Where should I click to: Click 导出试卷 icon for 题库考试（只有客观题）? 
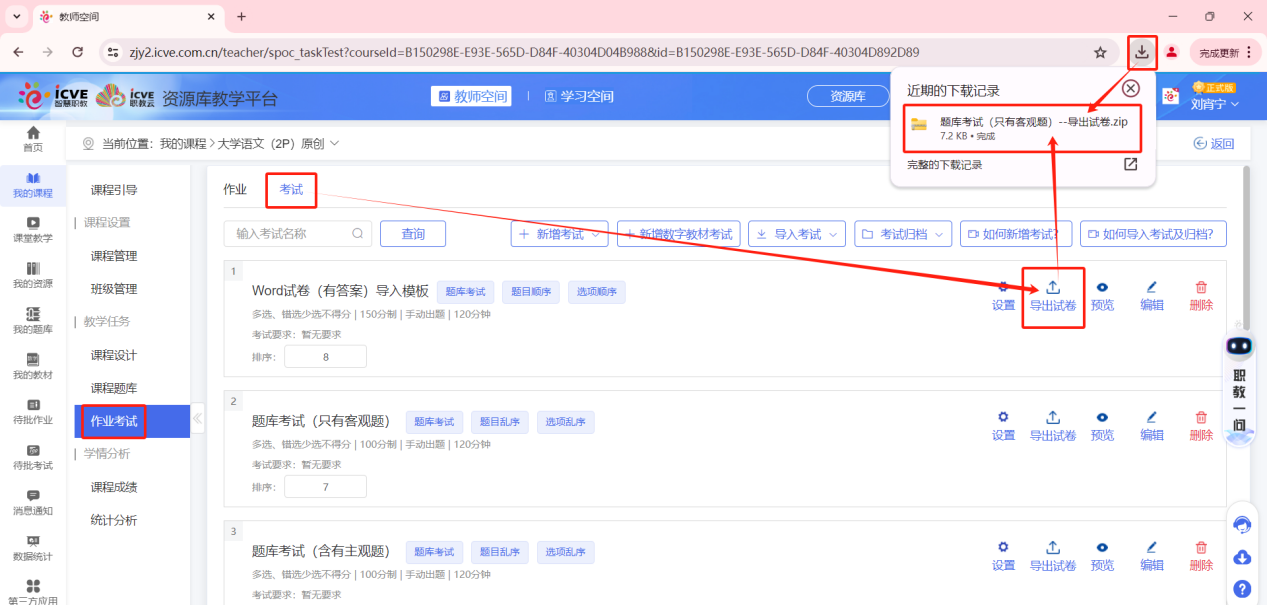click(x=1052, y=420)
